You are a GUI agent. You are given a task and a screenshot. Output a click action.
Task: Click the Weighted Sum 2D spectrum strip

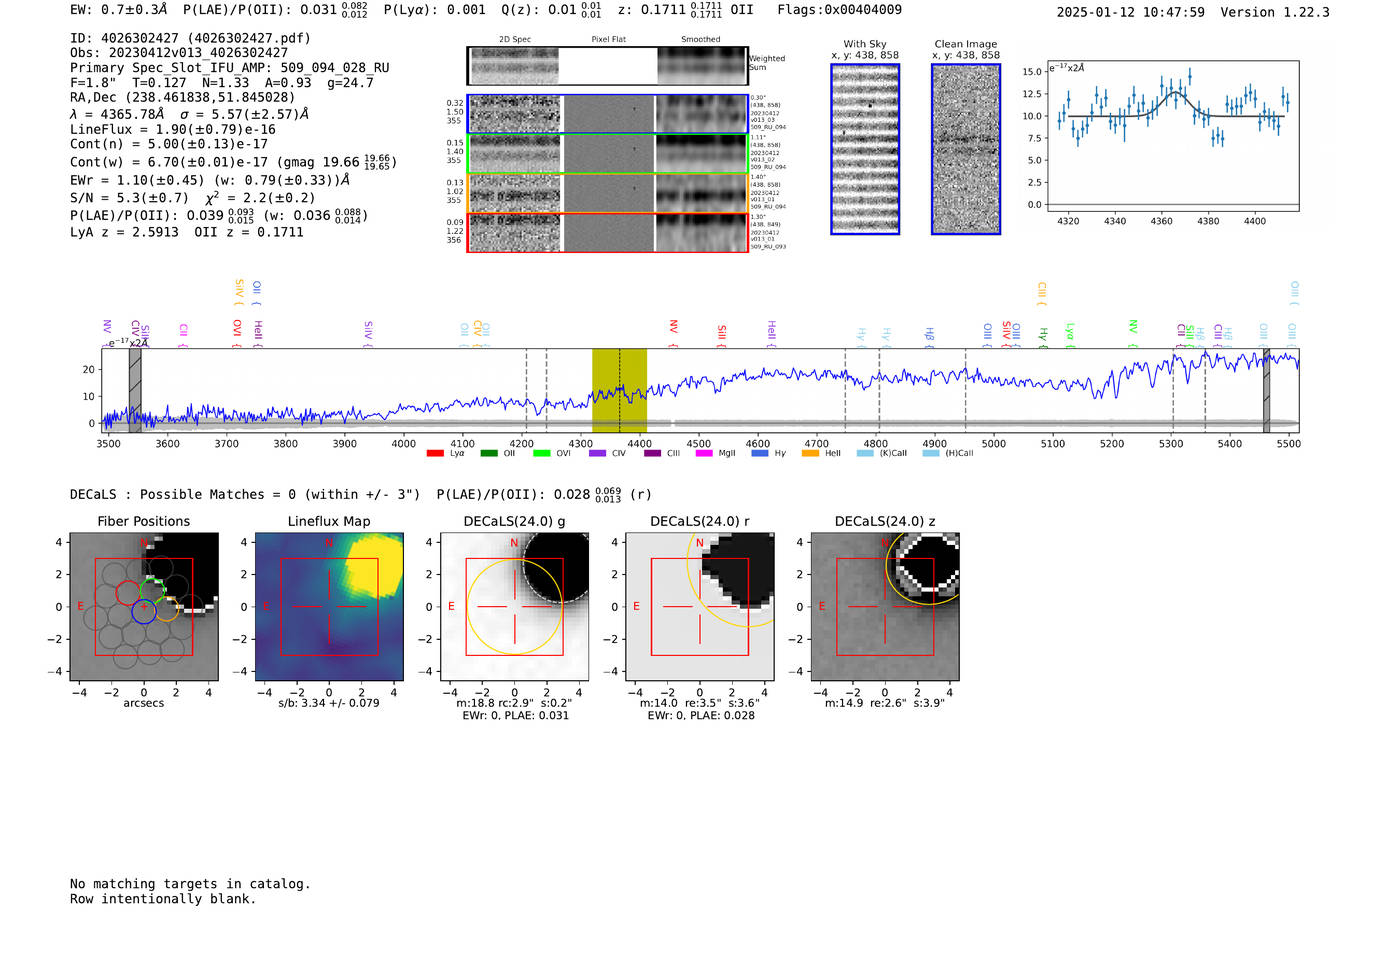pos(607,66)
